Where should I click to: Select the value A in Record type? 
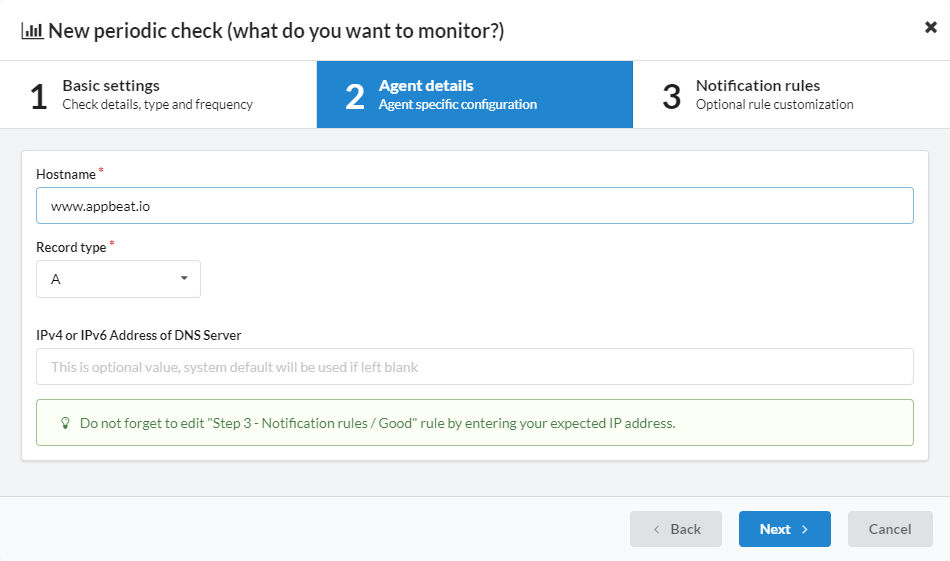coord(56,279)
